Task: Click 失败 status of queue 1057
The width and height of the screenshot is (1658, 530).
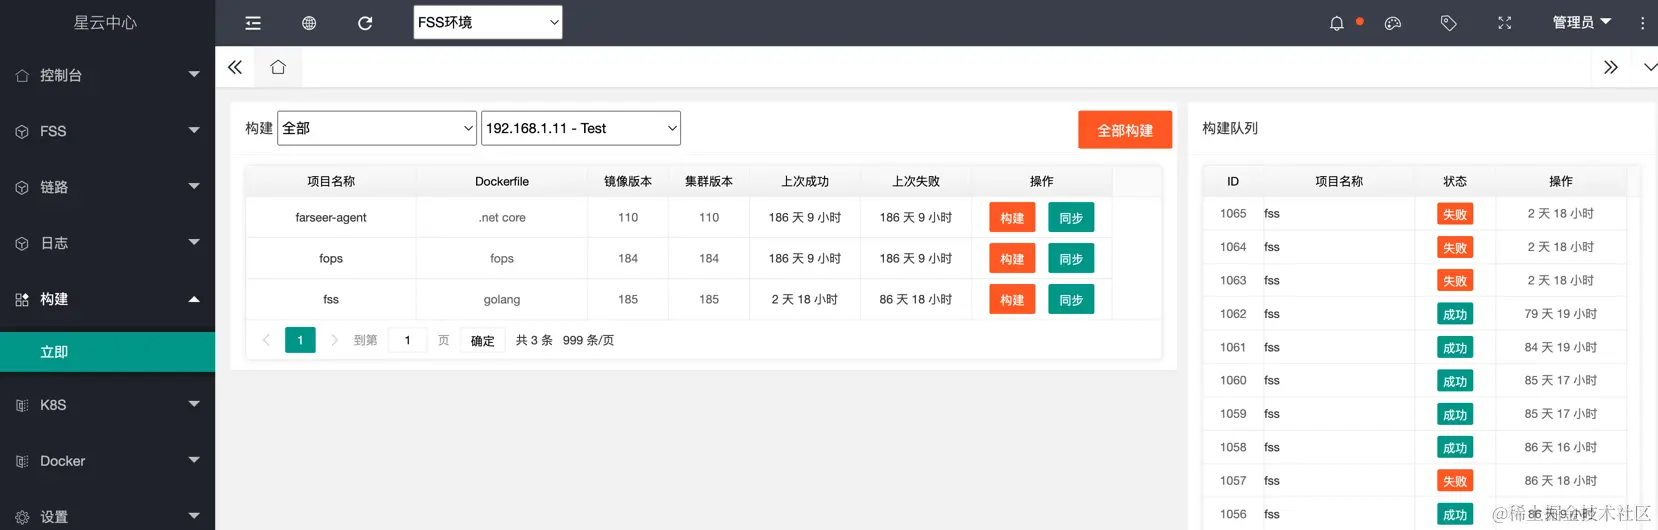Action: click(1455, 481)
